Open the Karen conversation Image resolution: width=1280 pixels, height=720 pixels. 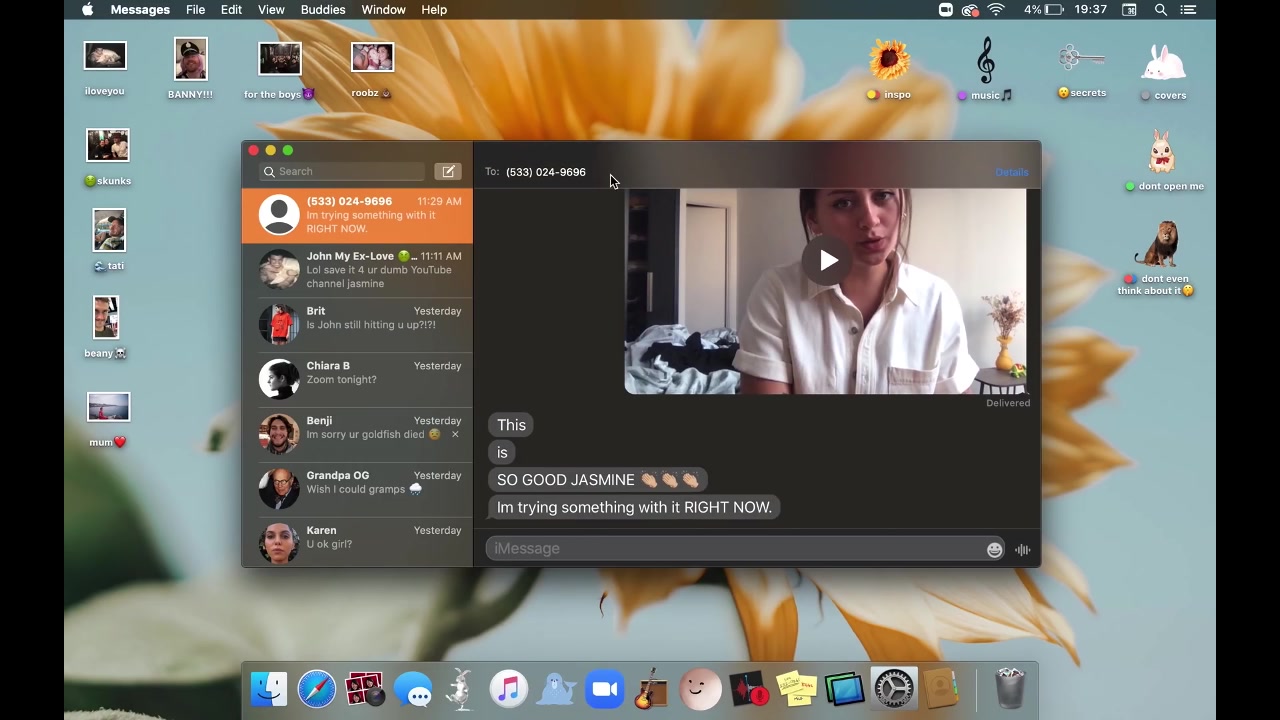click(357, 542)
